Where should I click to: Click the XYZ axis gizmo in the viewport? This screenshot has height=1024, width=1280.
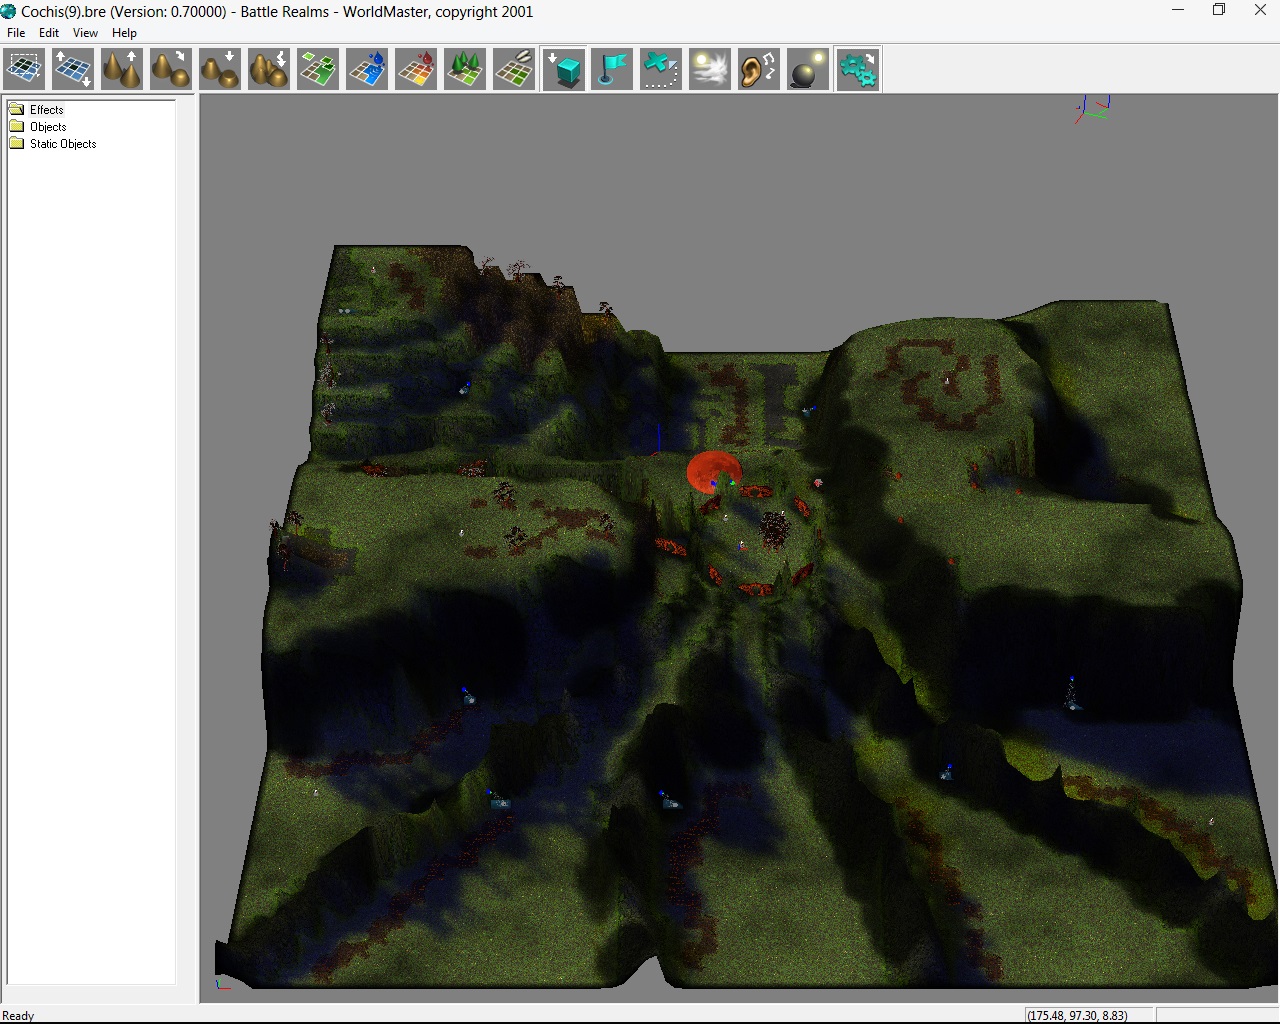(1093, 109)
